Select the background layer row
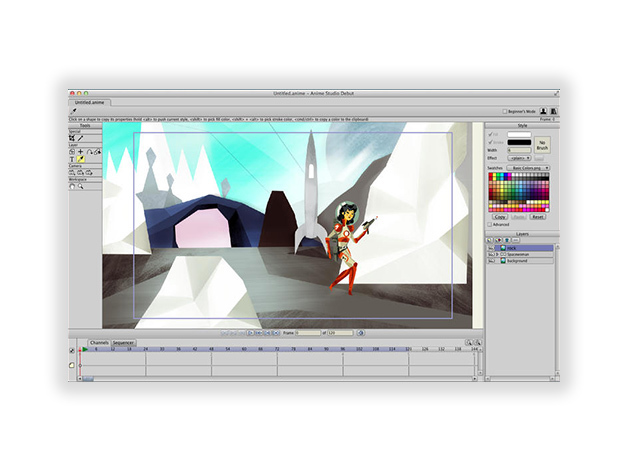Viewport: 630px width, 473px height. (x=520, y=261)
